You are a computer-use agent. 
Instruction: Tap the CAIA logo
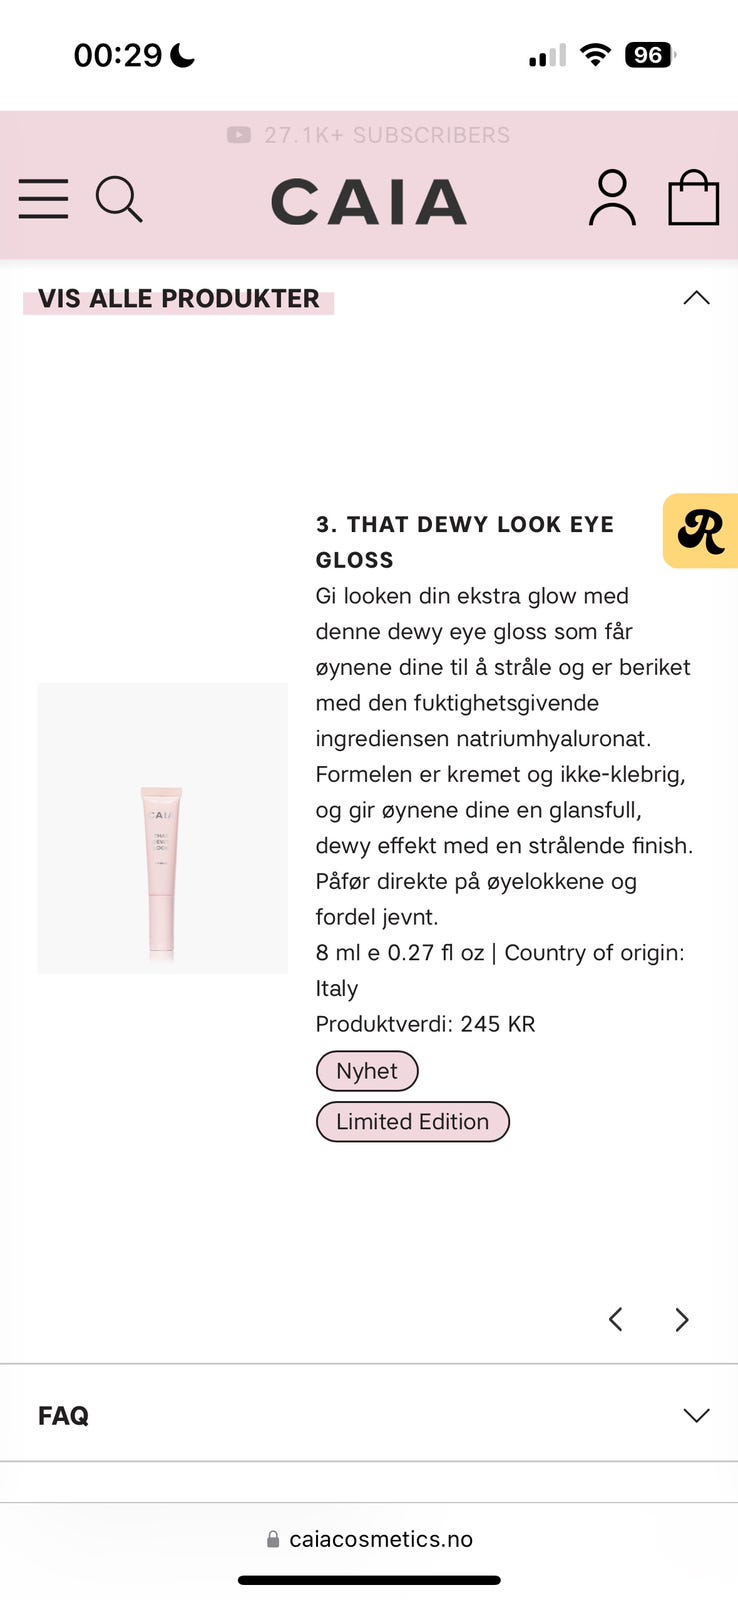[369, 201]
